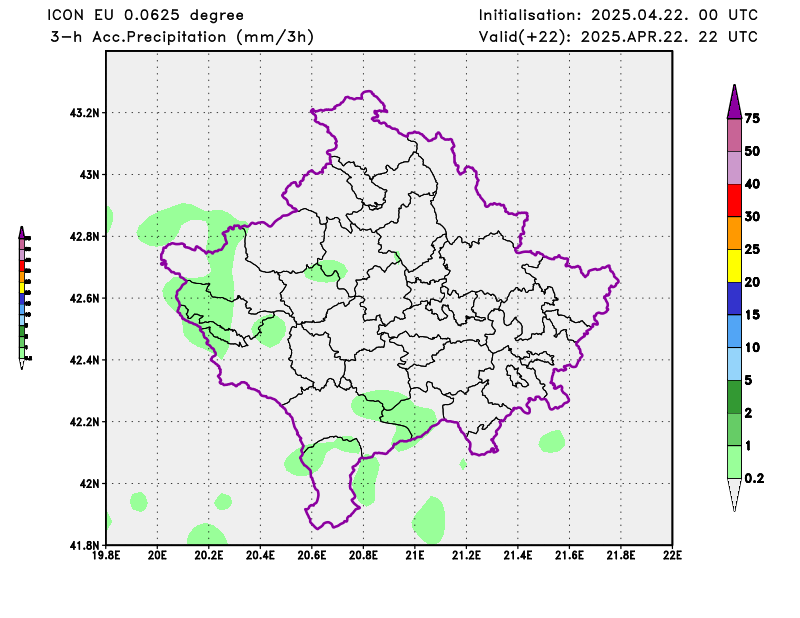Click the legend value "40"
This screenshot has height=618, width=800.
(752, 184)
